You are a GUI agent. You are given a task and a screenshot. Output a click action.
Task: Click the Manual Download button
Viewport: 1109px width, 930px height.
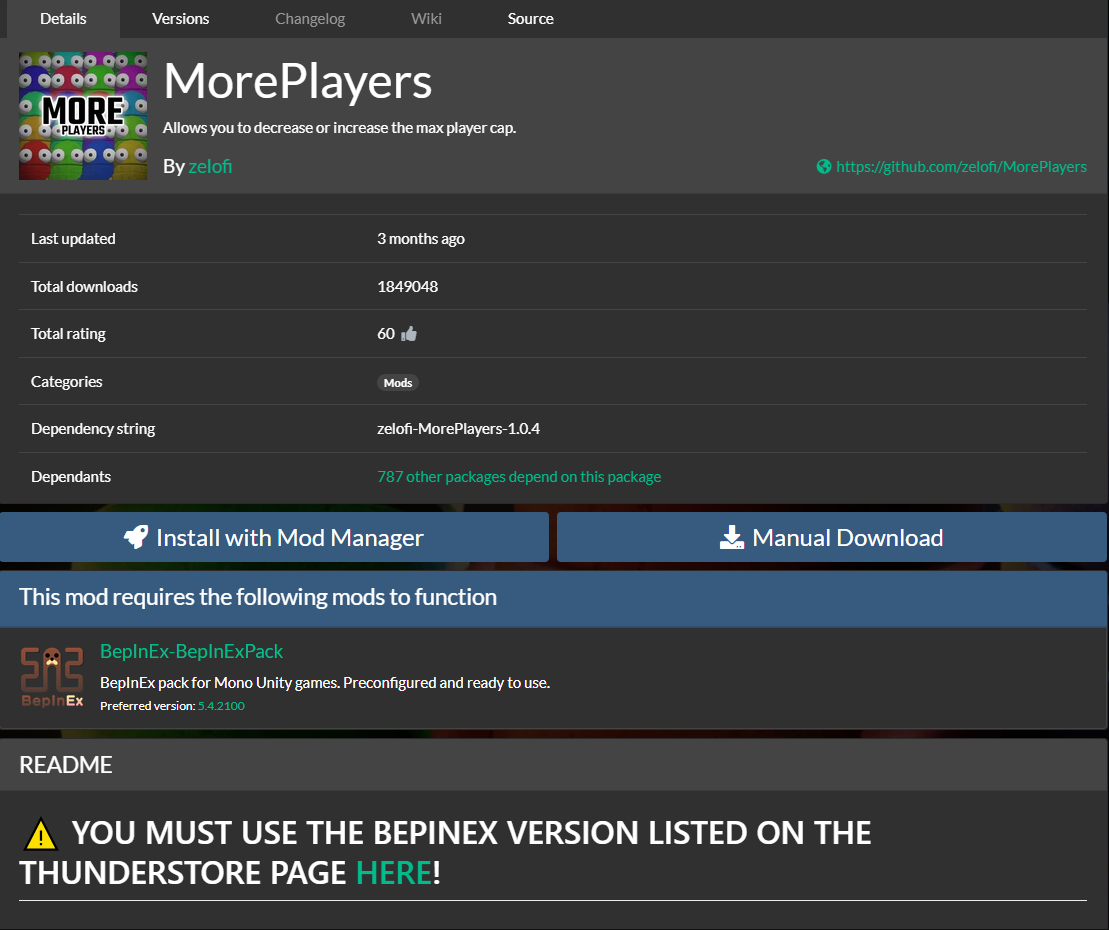(x=832, y=537)
